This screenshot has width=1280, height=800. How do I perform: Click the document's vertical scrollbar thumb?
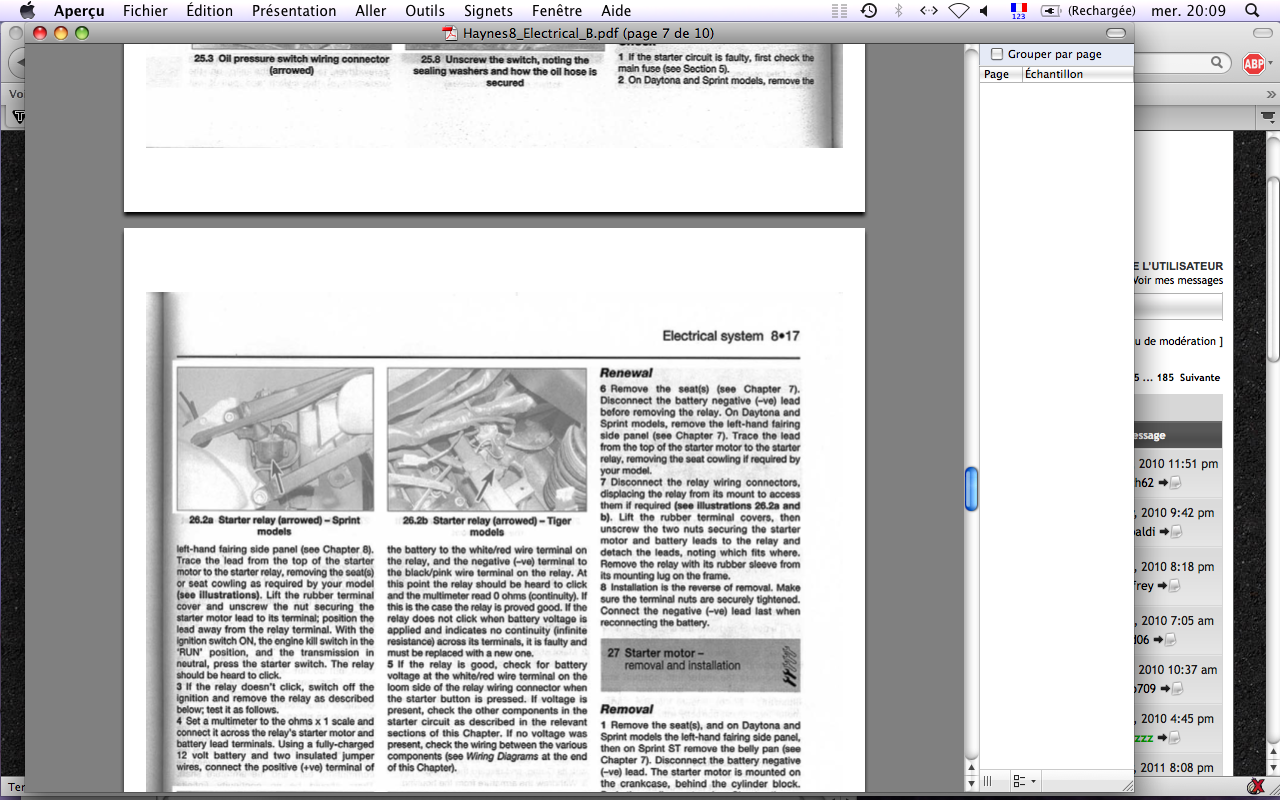[971, 489]
